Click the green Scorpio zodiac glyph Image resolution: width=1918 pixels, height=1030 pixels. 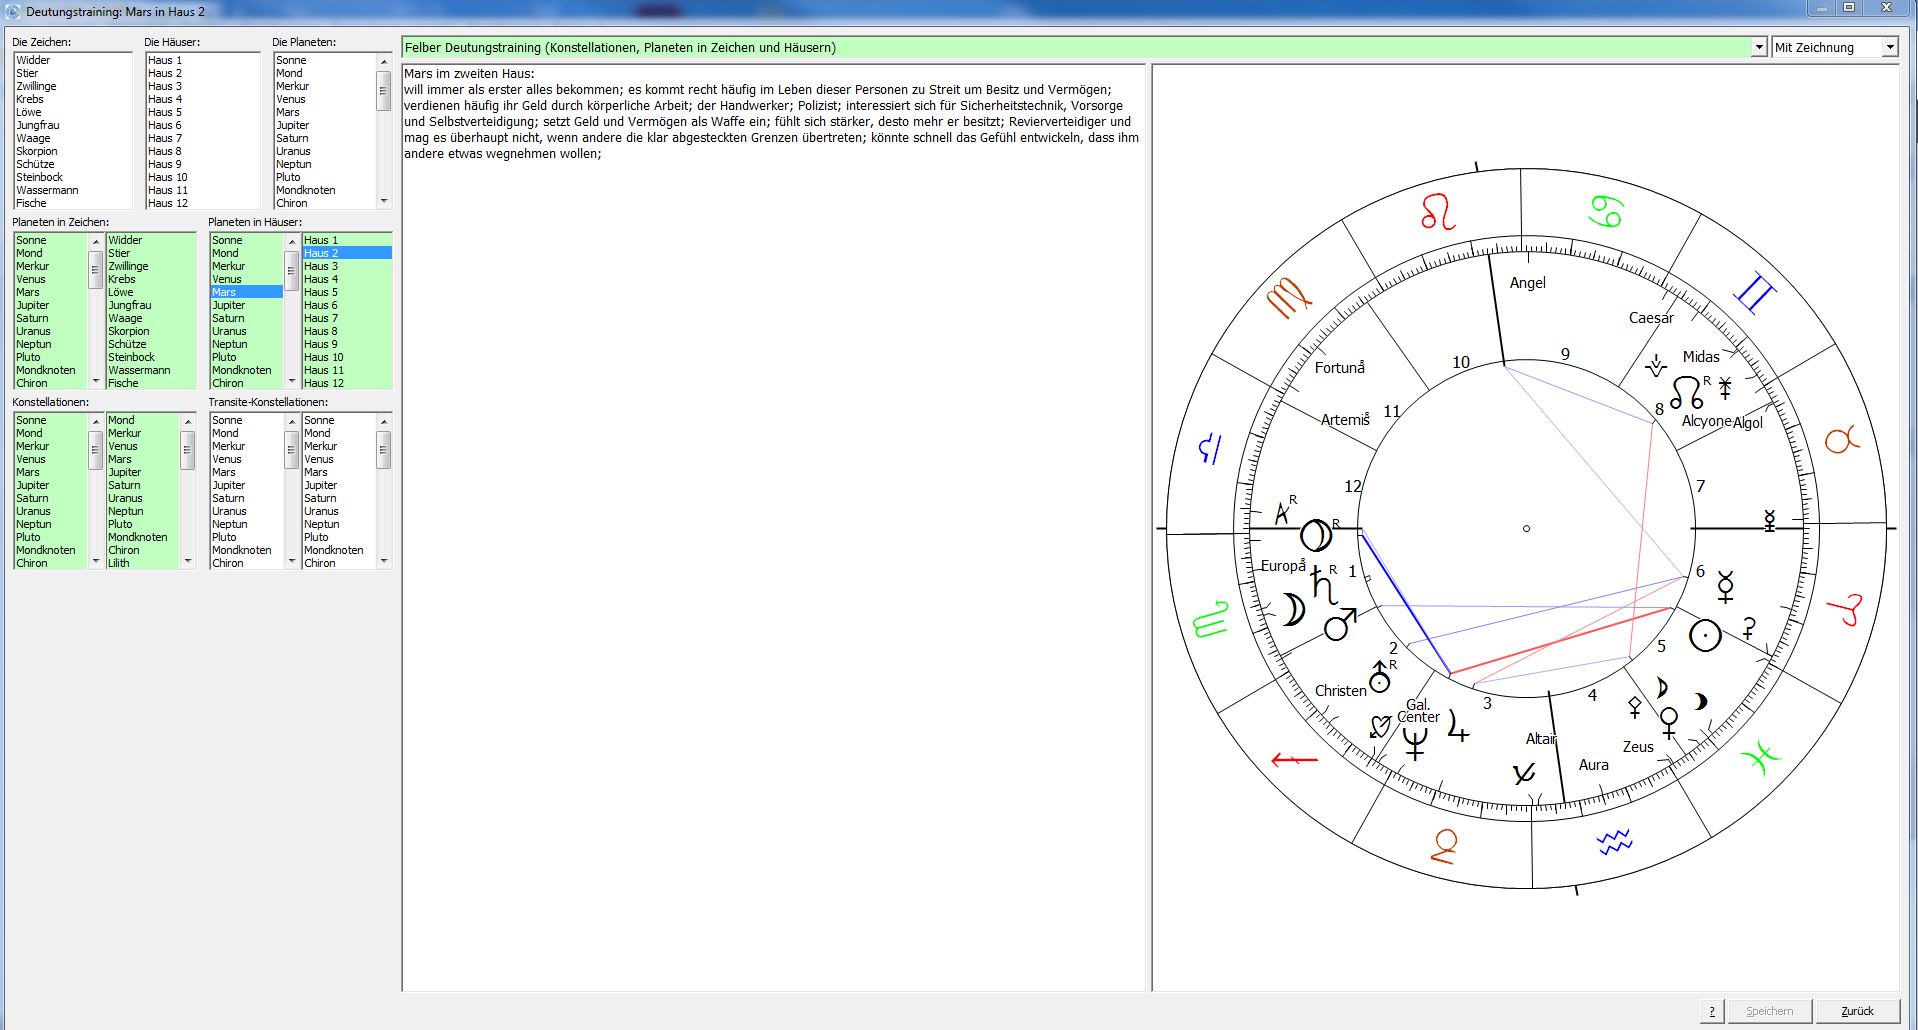(1211, 619)
